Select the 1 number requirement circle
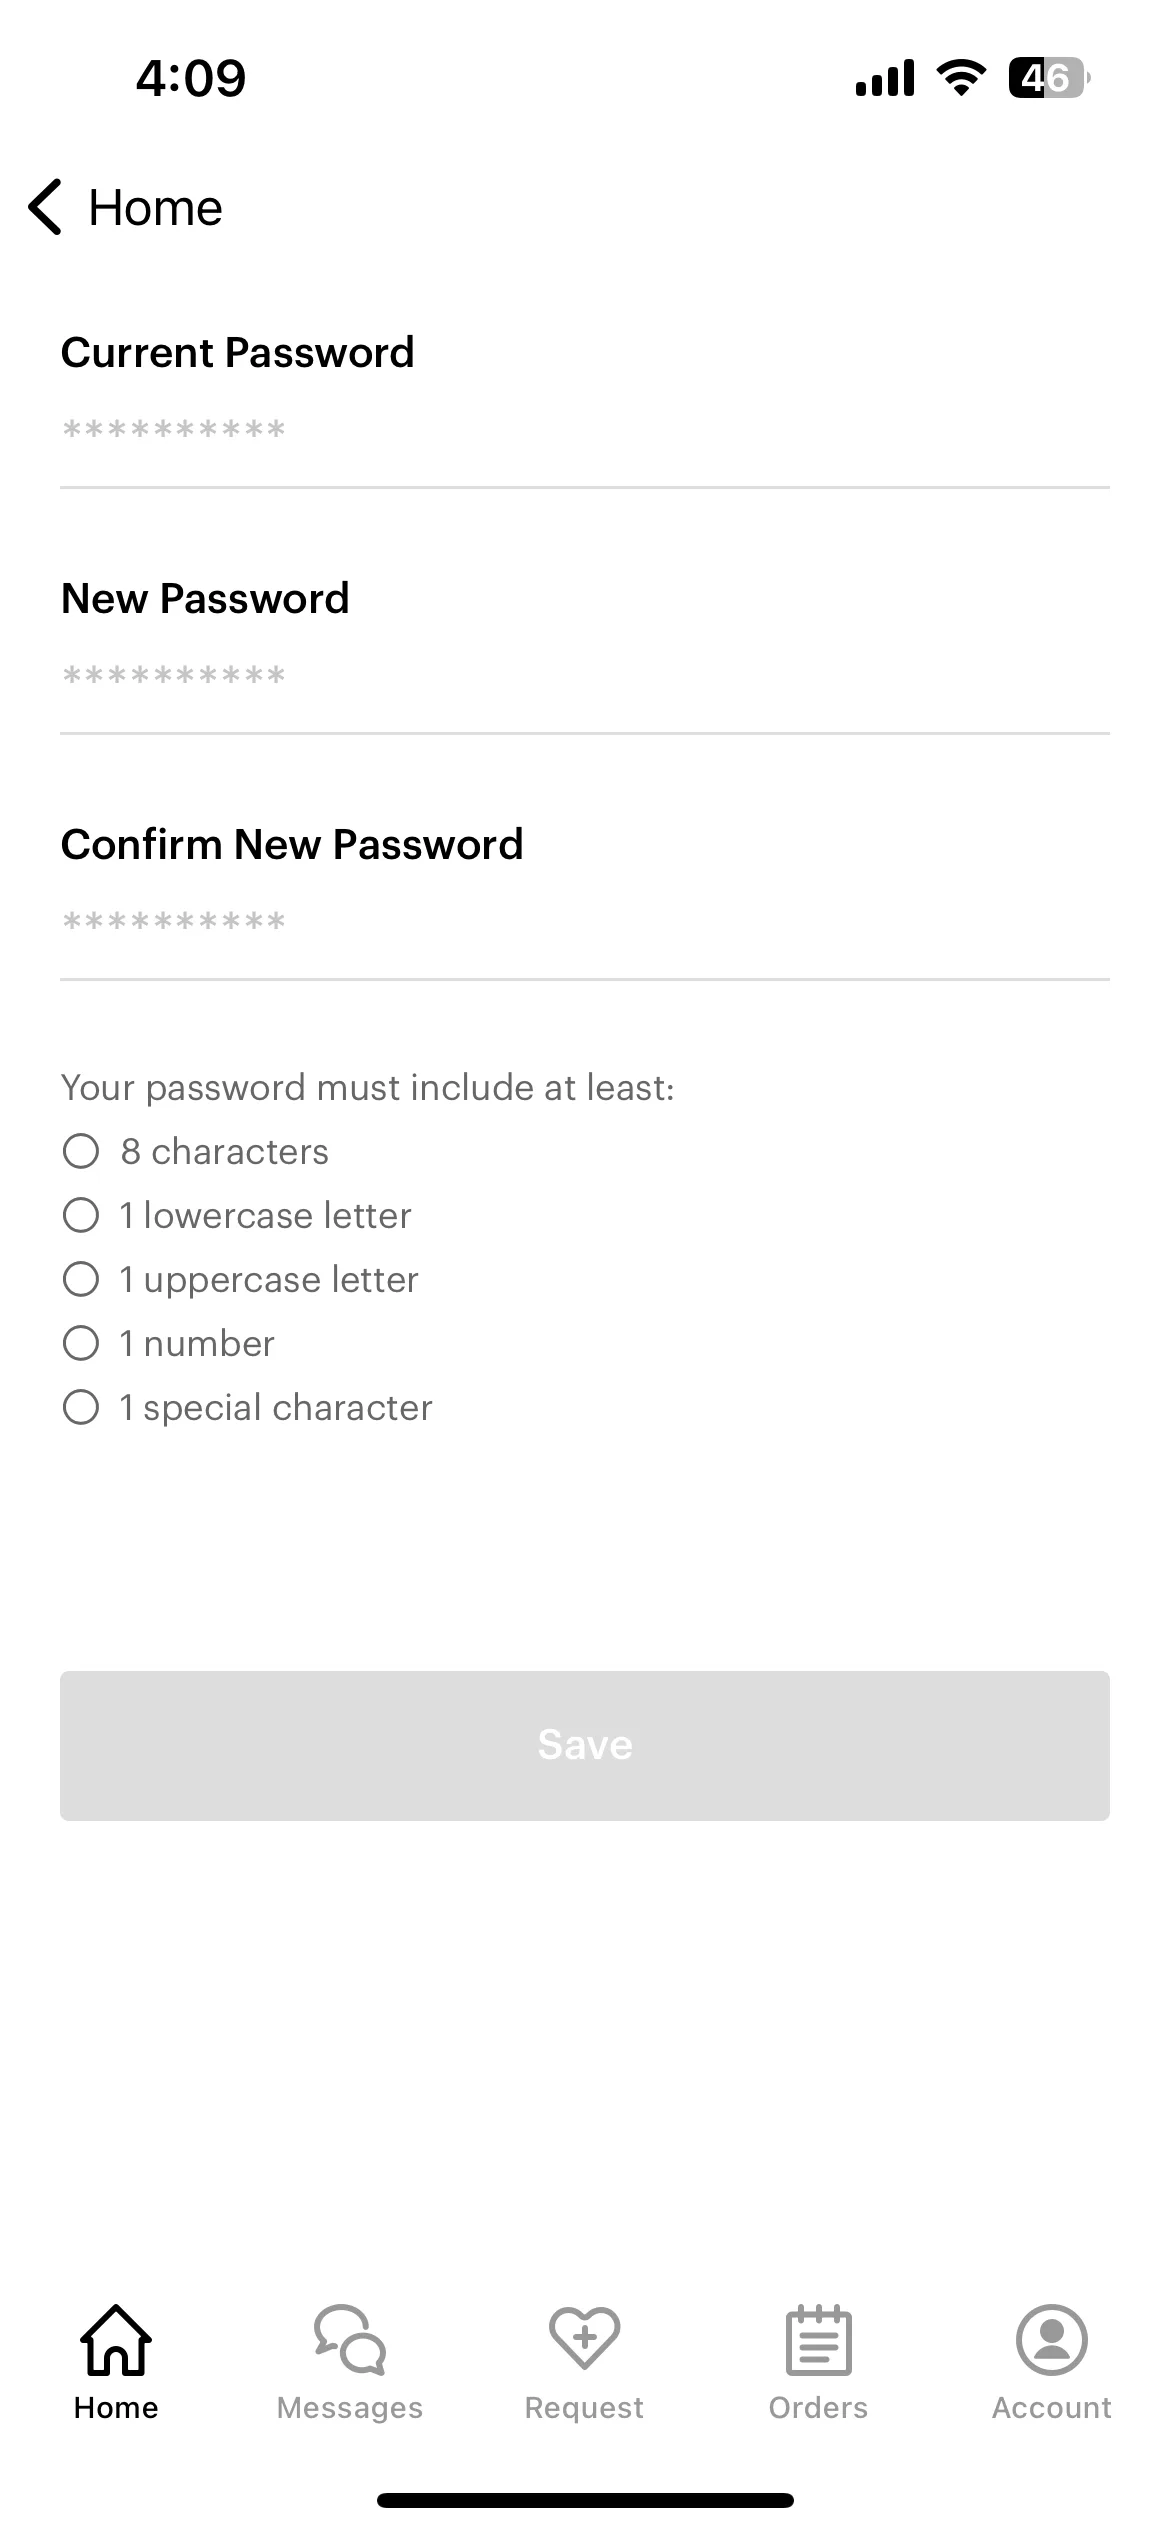1170x2532 pixels. click(81, 1343)
